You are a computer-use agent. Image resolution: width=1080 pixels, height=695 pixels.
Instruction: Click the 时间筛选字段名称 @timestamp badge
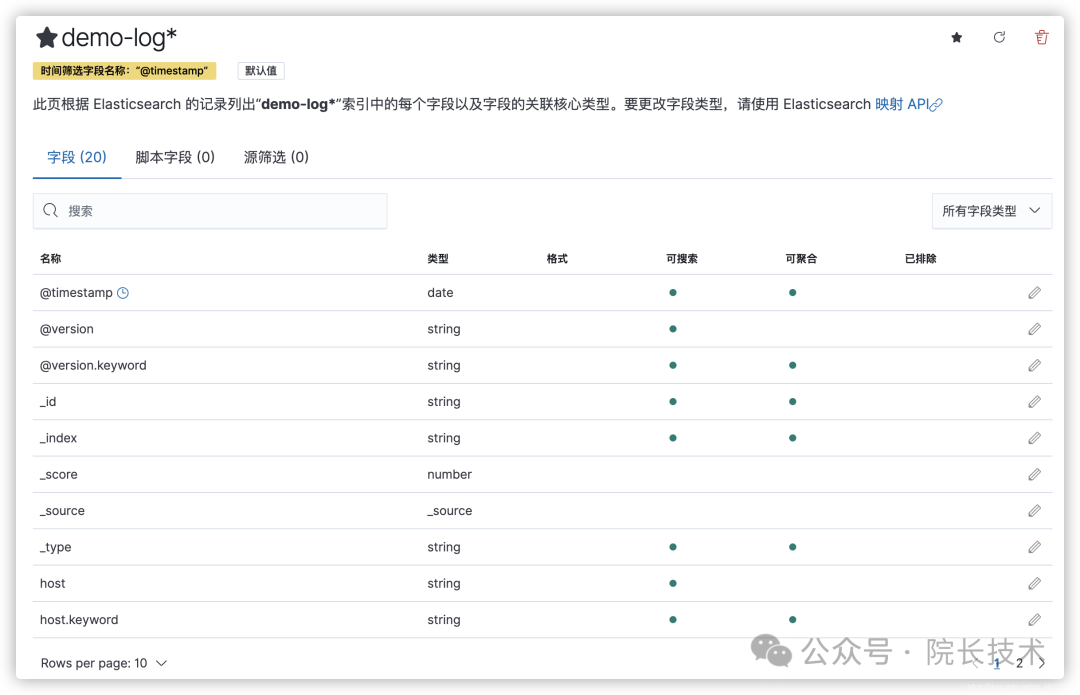pyautogui.click(x=124, y=70)
